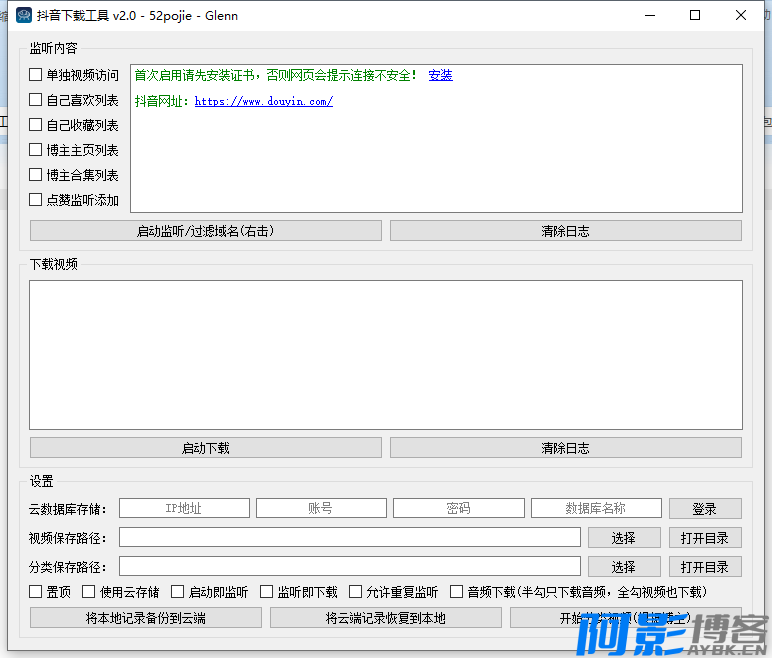Open the https://www.douyin.com/ link
Viewport: 772px width, 658px height.
(264, 101)
